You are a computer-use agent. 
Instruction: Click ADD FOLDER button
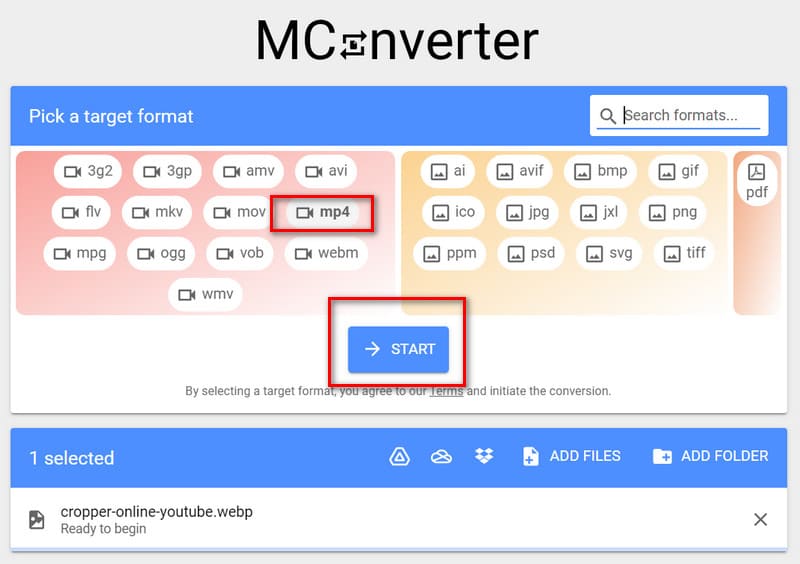click(x=711, y=456)
